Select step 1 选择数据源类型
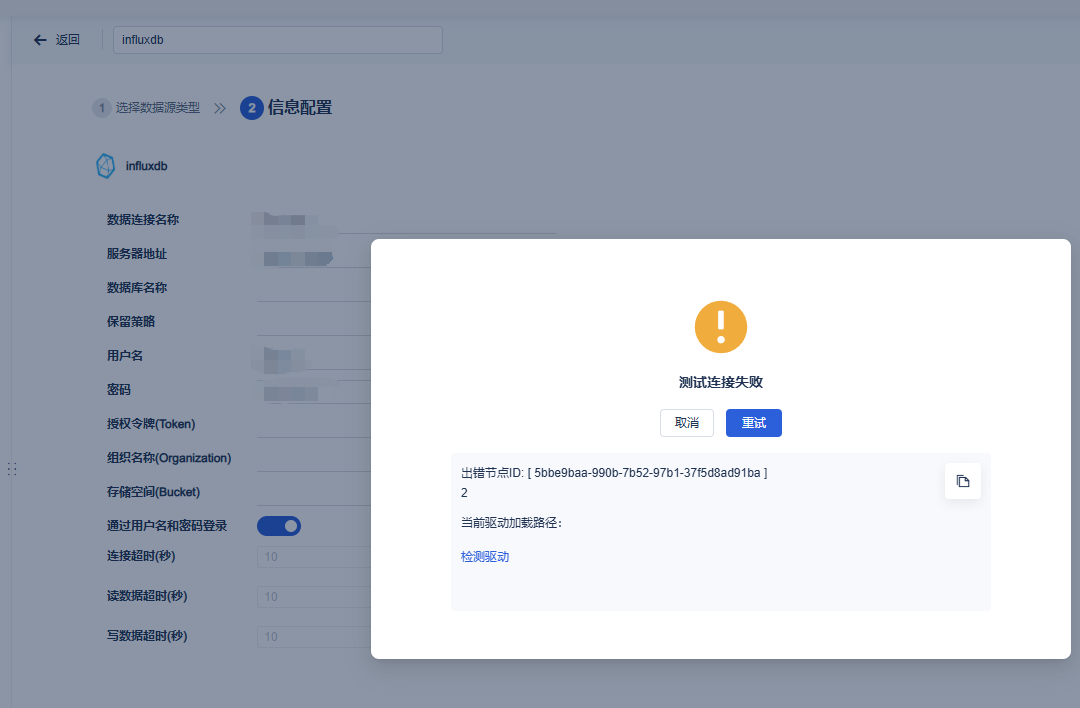The image size is (1080, 708). (x=147, y=108)
